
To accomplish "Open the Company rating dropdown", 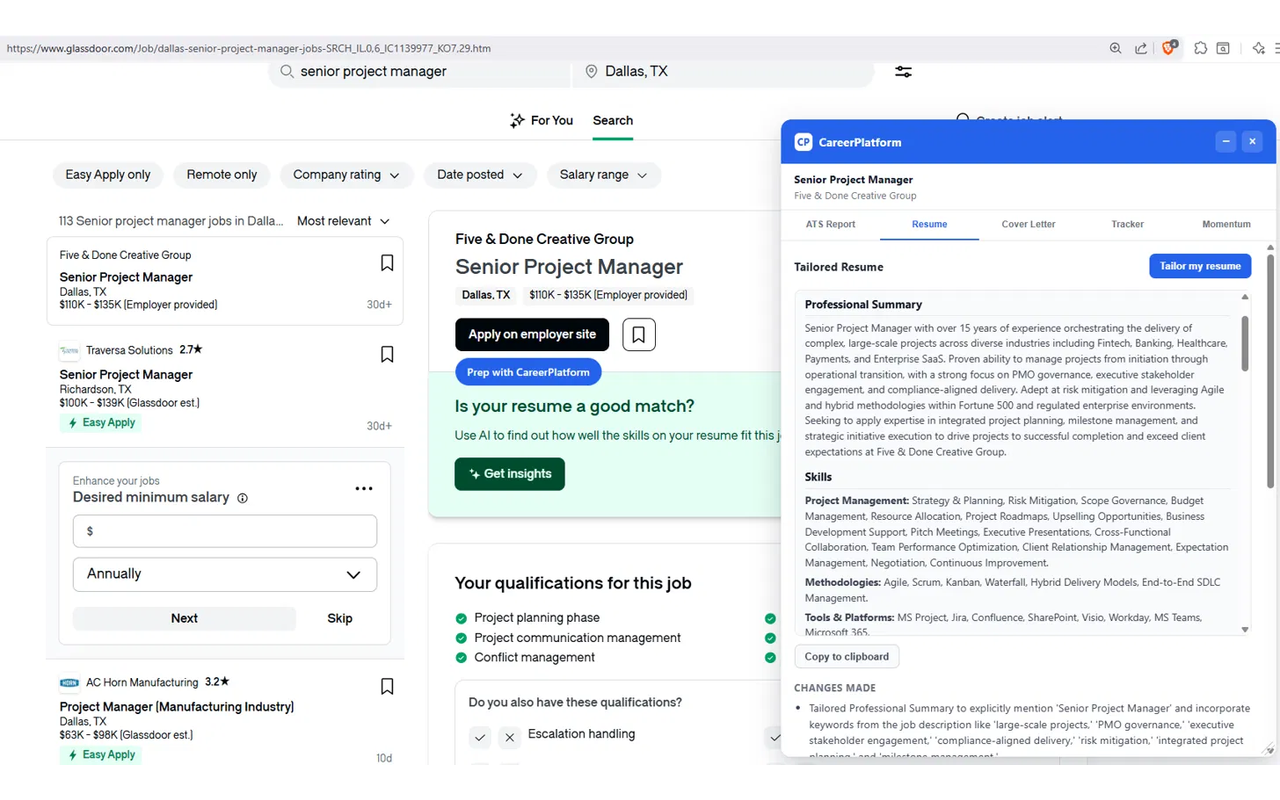I will [347, 175].
